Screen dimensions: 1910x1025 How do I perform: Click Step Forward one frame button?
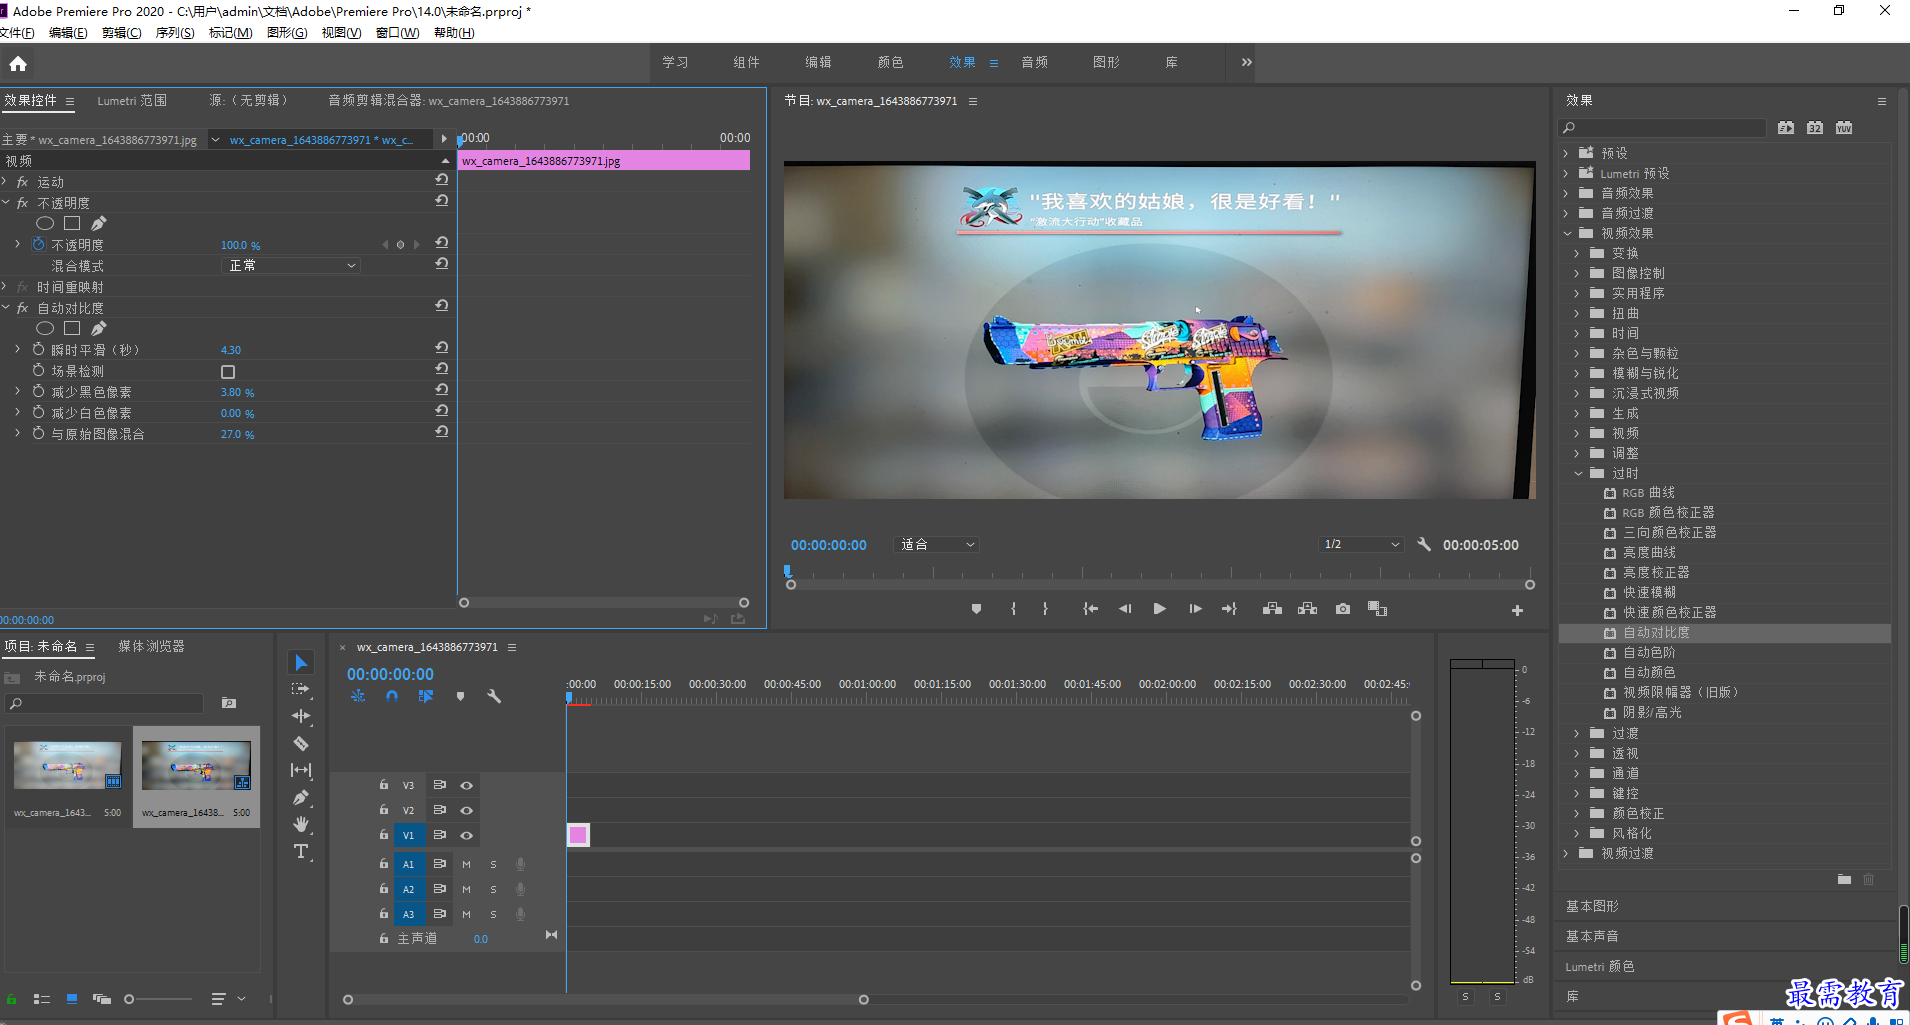(x=1195, y=609)
